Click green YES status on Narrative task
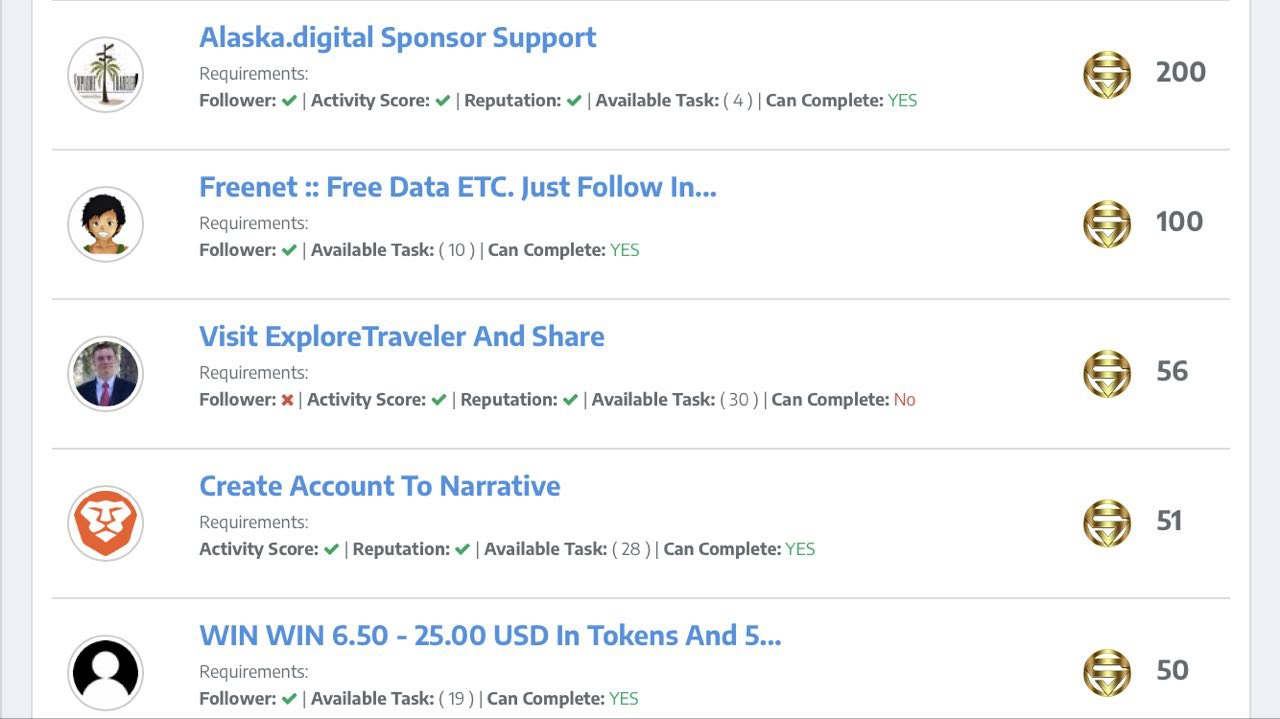The image size is (1280, 719). click(800, 549)
